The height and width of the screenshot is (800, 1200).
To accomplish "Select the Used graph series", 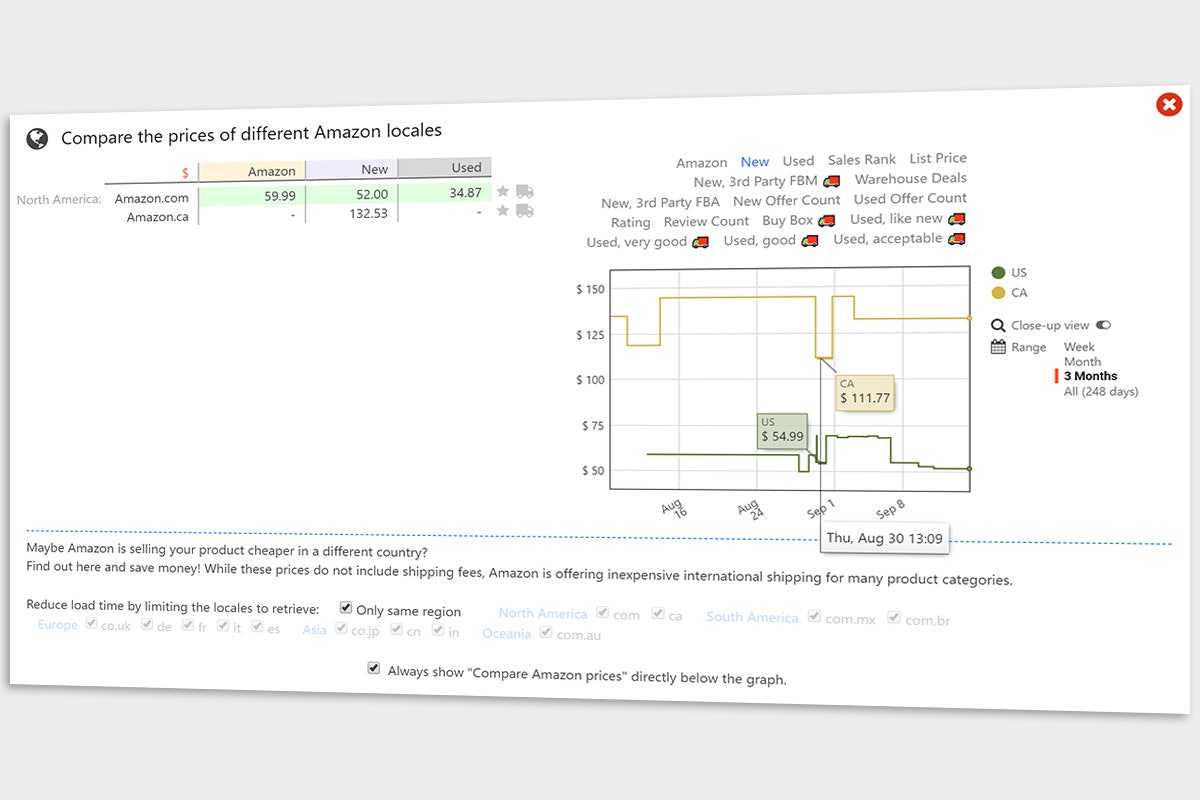I will coord(798,161).
